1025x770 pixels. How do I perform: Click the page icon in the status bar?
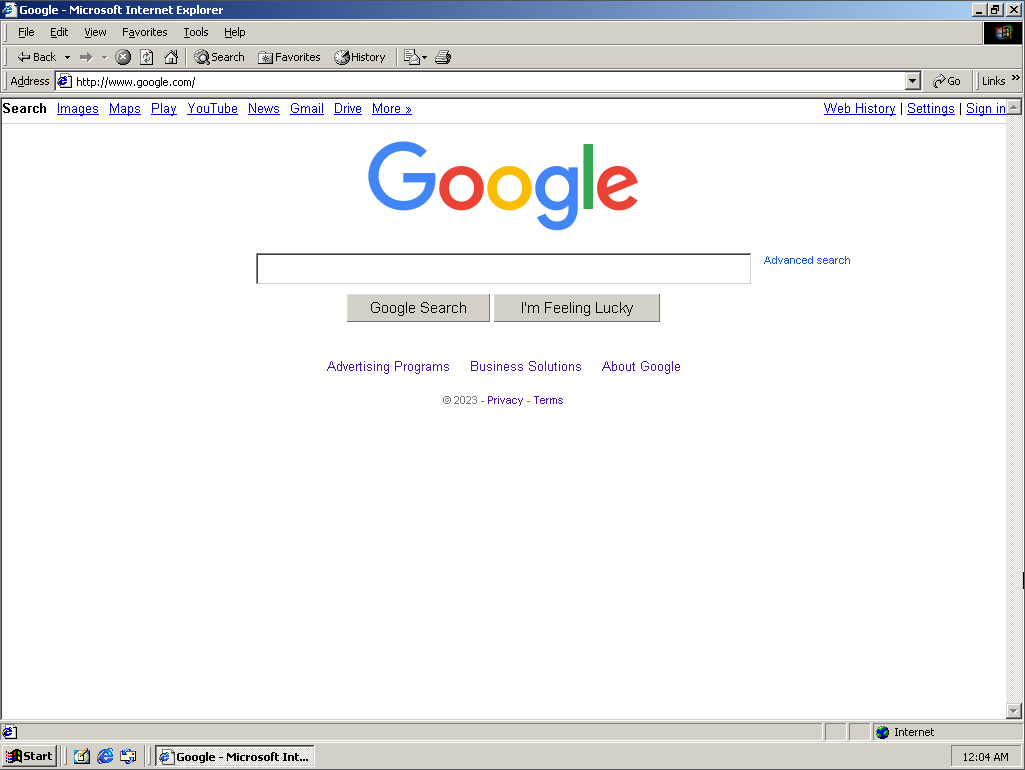pos(9,732)
